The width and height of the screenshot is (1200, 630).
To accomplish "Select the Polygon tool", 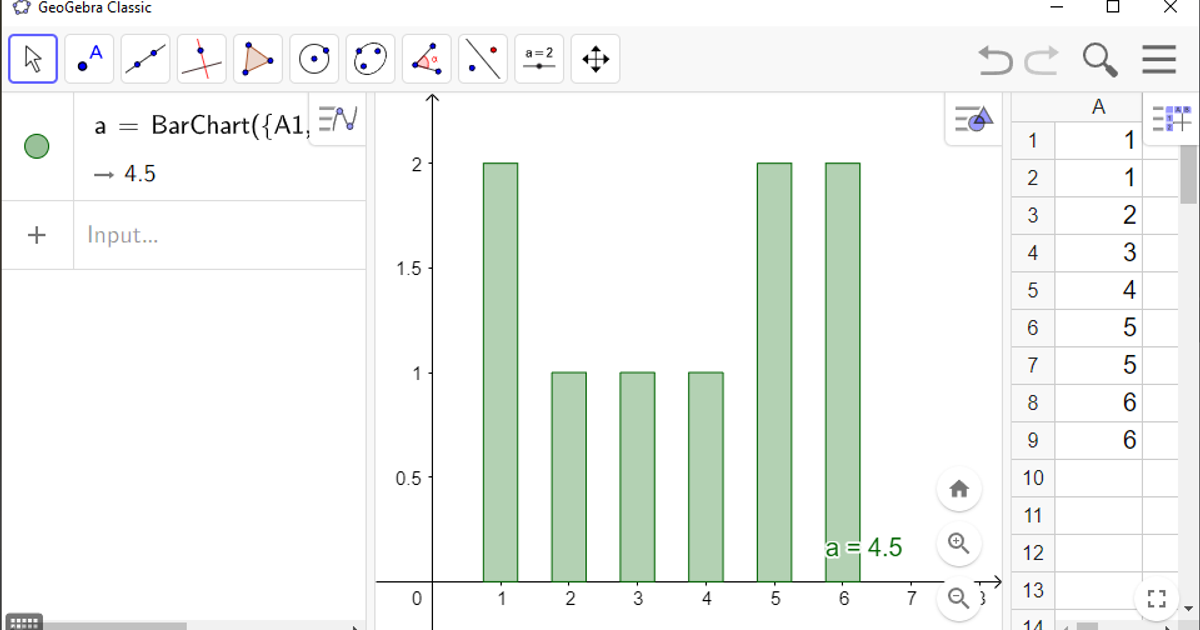I will 257,58.
